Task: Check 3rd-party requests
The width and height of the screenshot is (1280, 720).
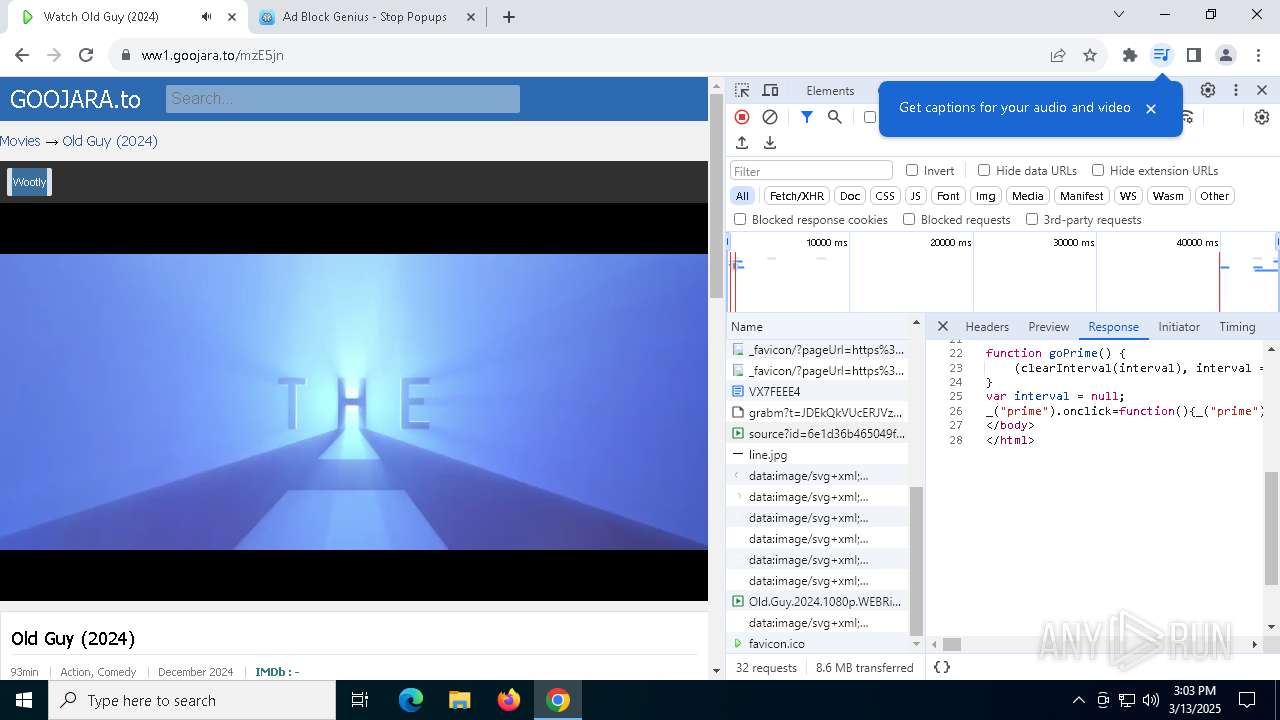Action: click(x=1032, y=219)
